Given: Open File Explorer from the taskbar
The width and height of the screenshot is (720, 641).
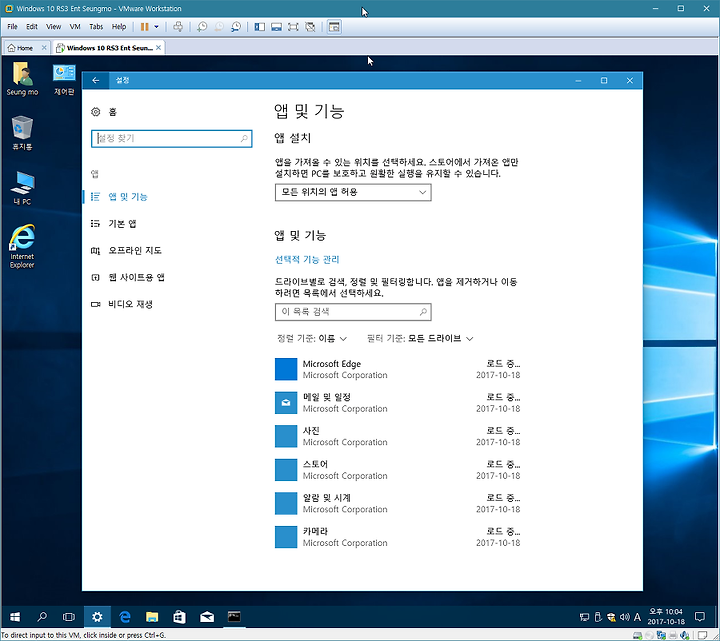Looking at the screenshot, I should pyautogui.click(x=152, y=617).
